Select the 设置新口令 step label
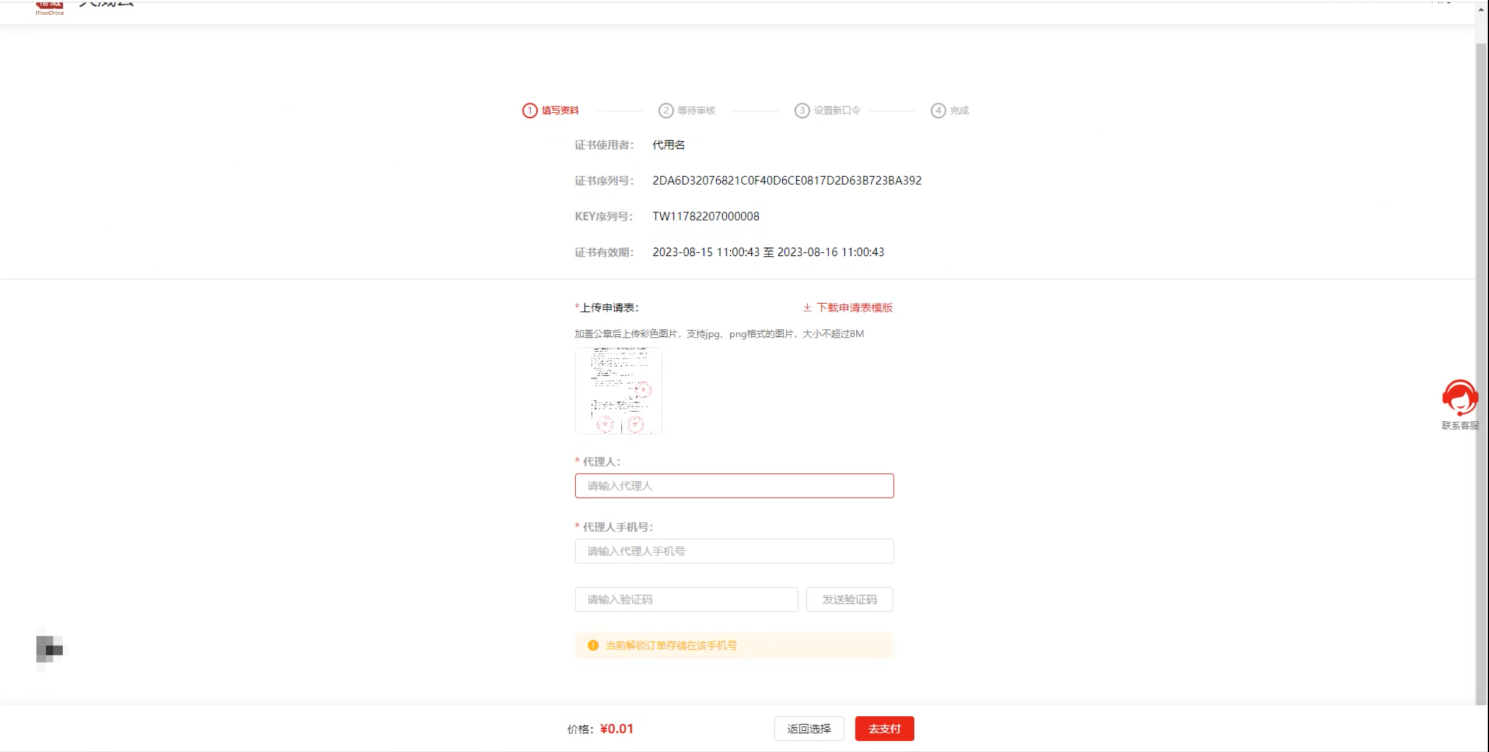Image resolution: width=1489 pixels, height=752 pixels. [837, 111]
